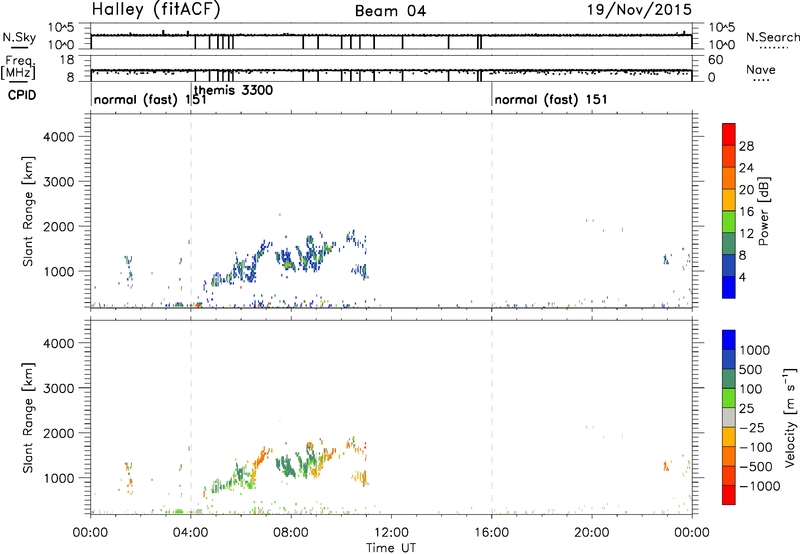Click the '18' tick on frequency axis
This screenshot has width=800, height=554.
point(67,60)
